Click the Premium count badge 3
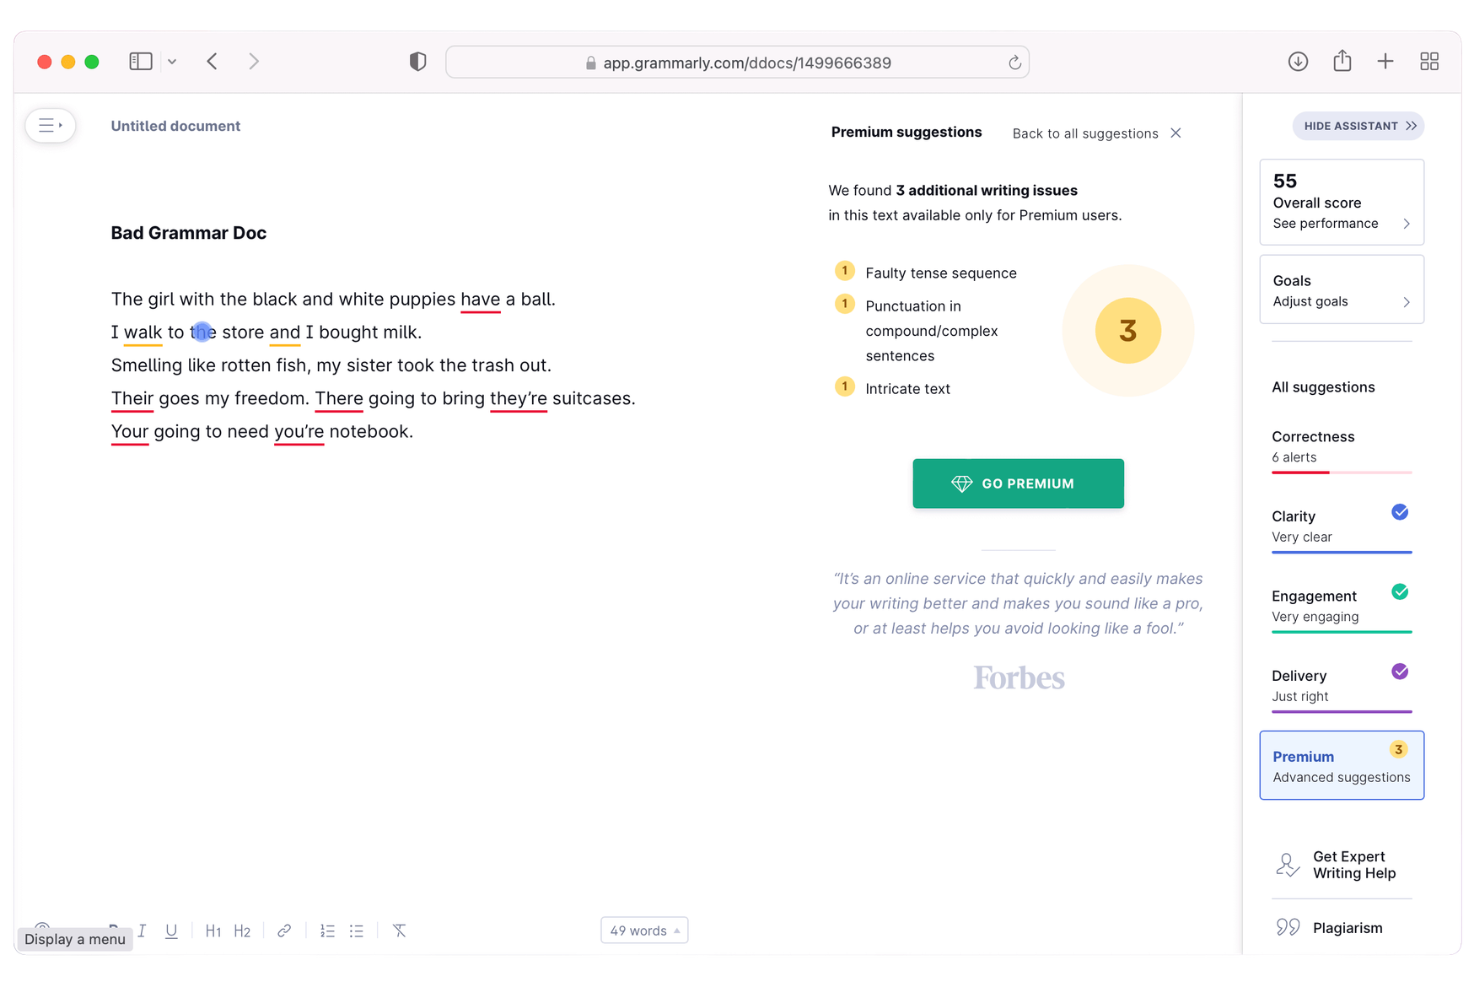Screen dimensions: 1480x987 [1398, 749]
